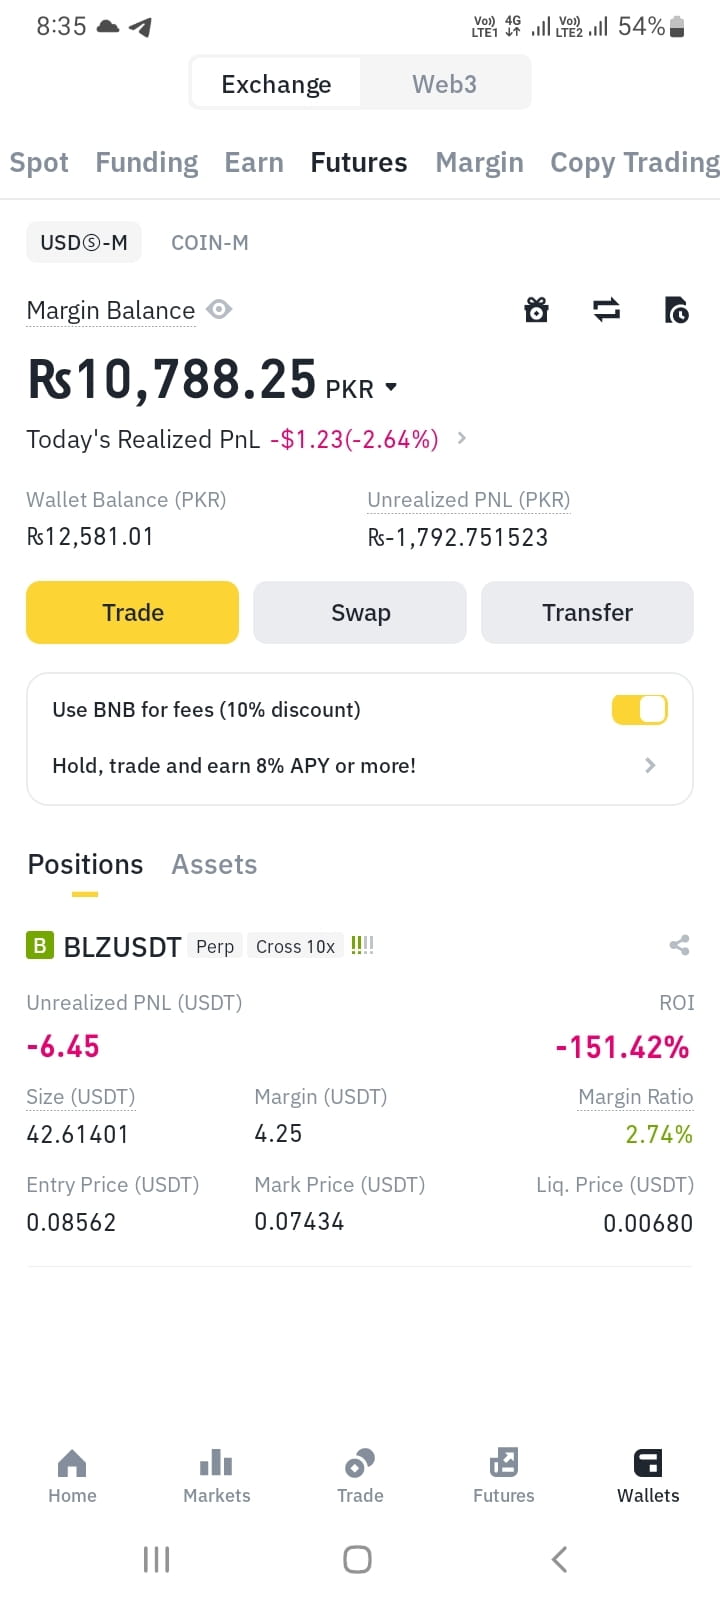Toggle Margin Balance visibility eye
The height and width of the screenshot is (1600, 720).
click(x=219, y=310)
